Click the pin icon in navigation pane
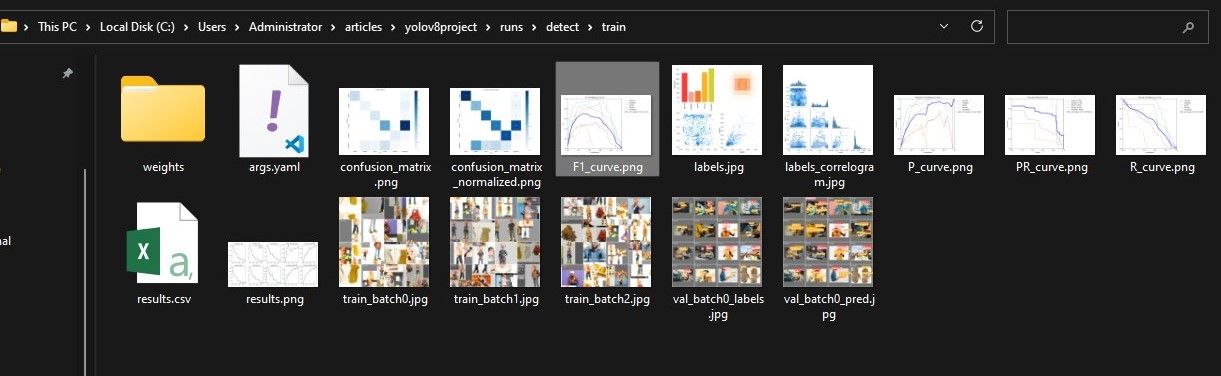This screenshot has height=376, width=1221. click(x=68, y=74)
